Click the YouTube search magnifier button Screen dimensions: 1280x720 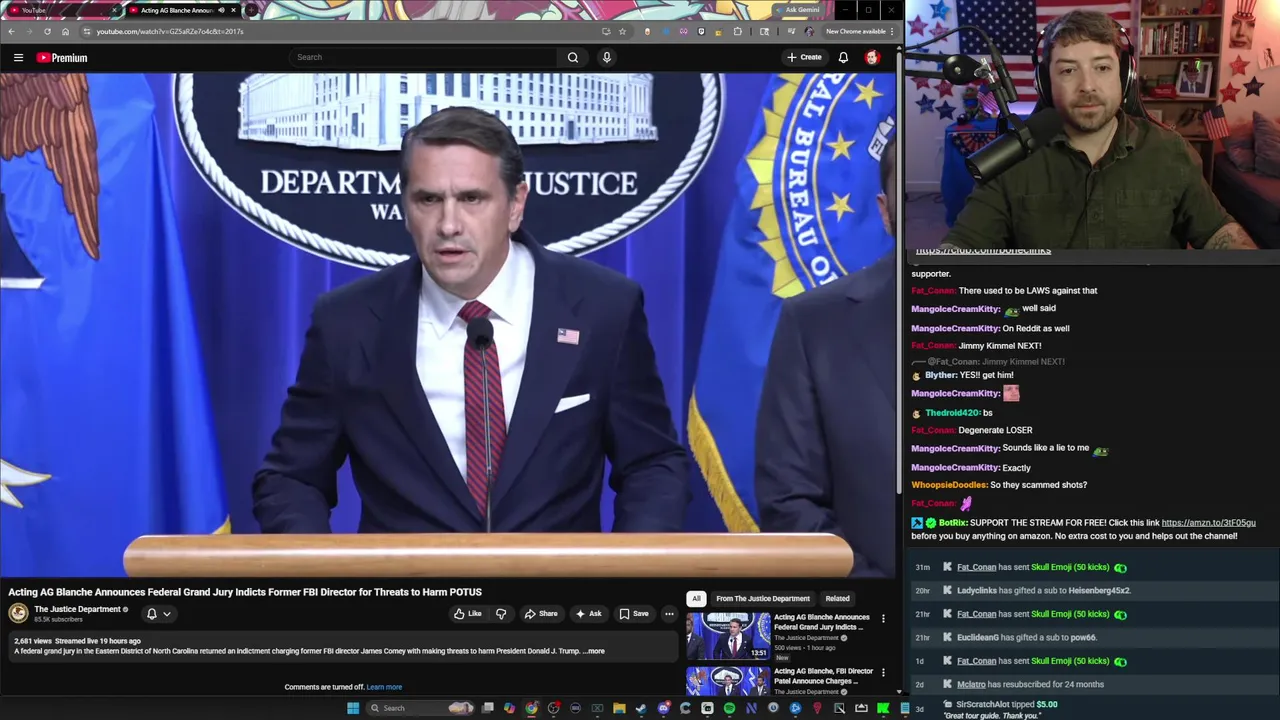(x=573, y=57)
